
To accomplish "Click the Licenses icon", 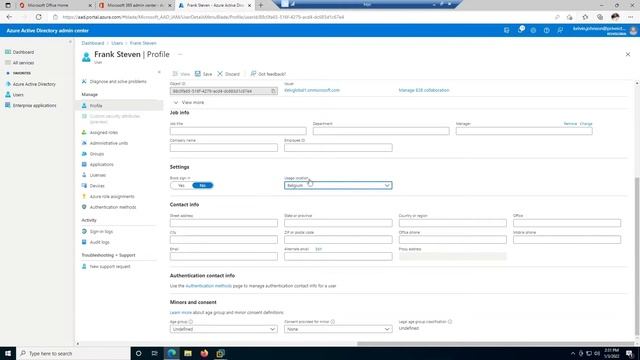I will point(84,175).
